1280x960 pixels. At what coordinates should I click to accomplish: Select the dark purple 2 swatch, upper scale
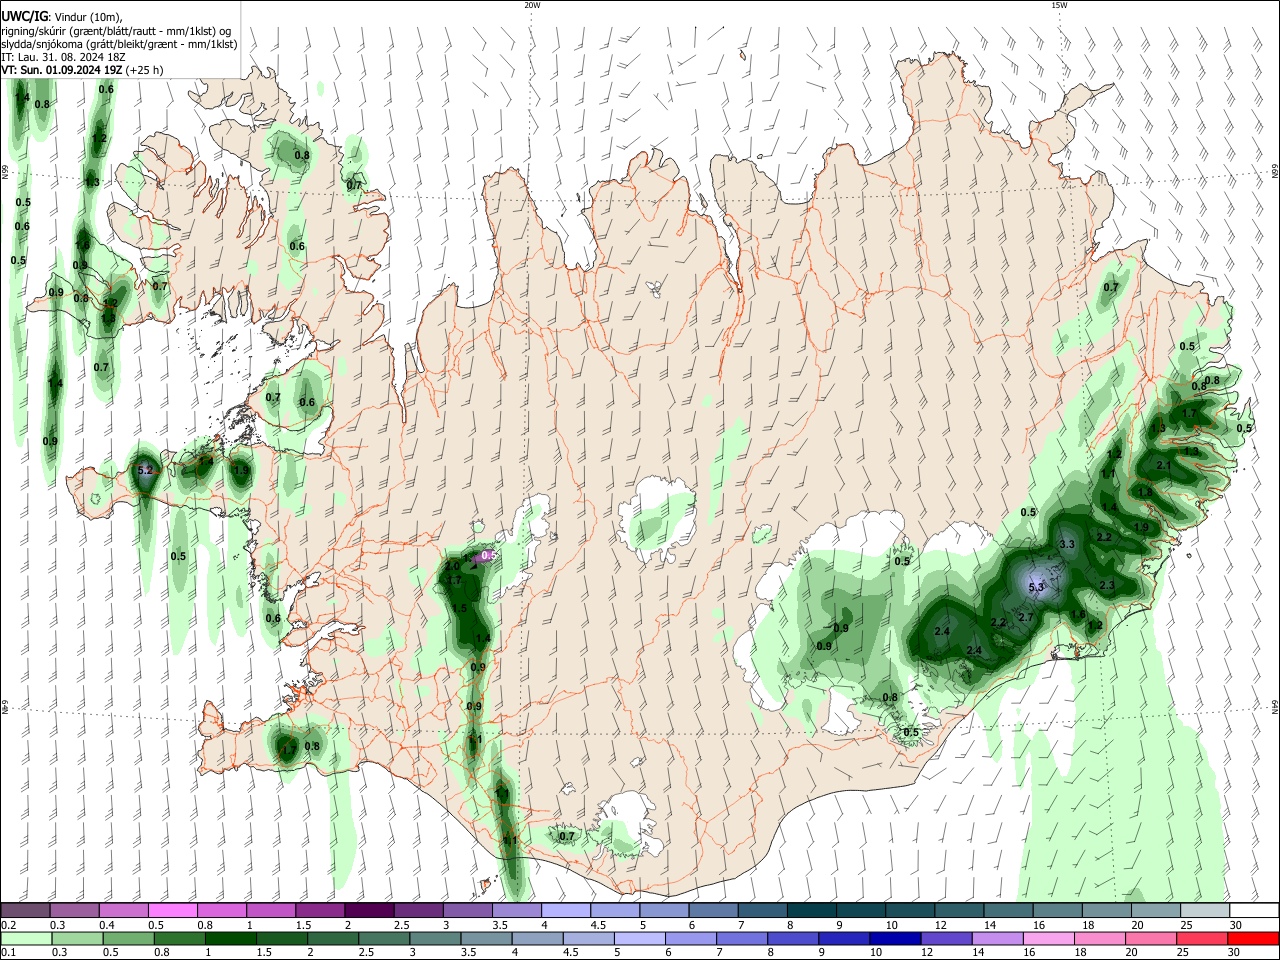369,910
